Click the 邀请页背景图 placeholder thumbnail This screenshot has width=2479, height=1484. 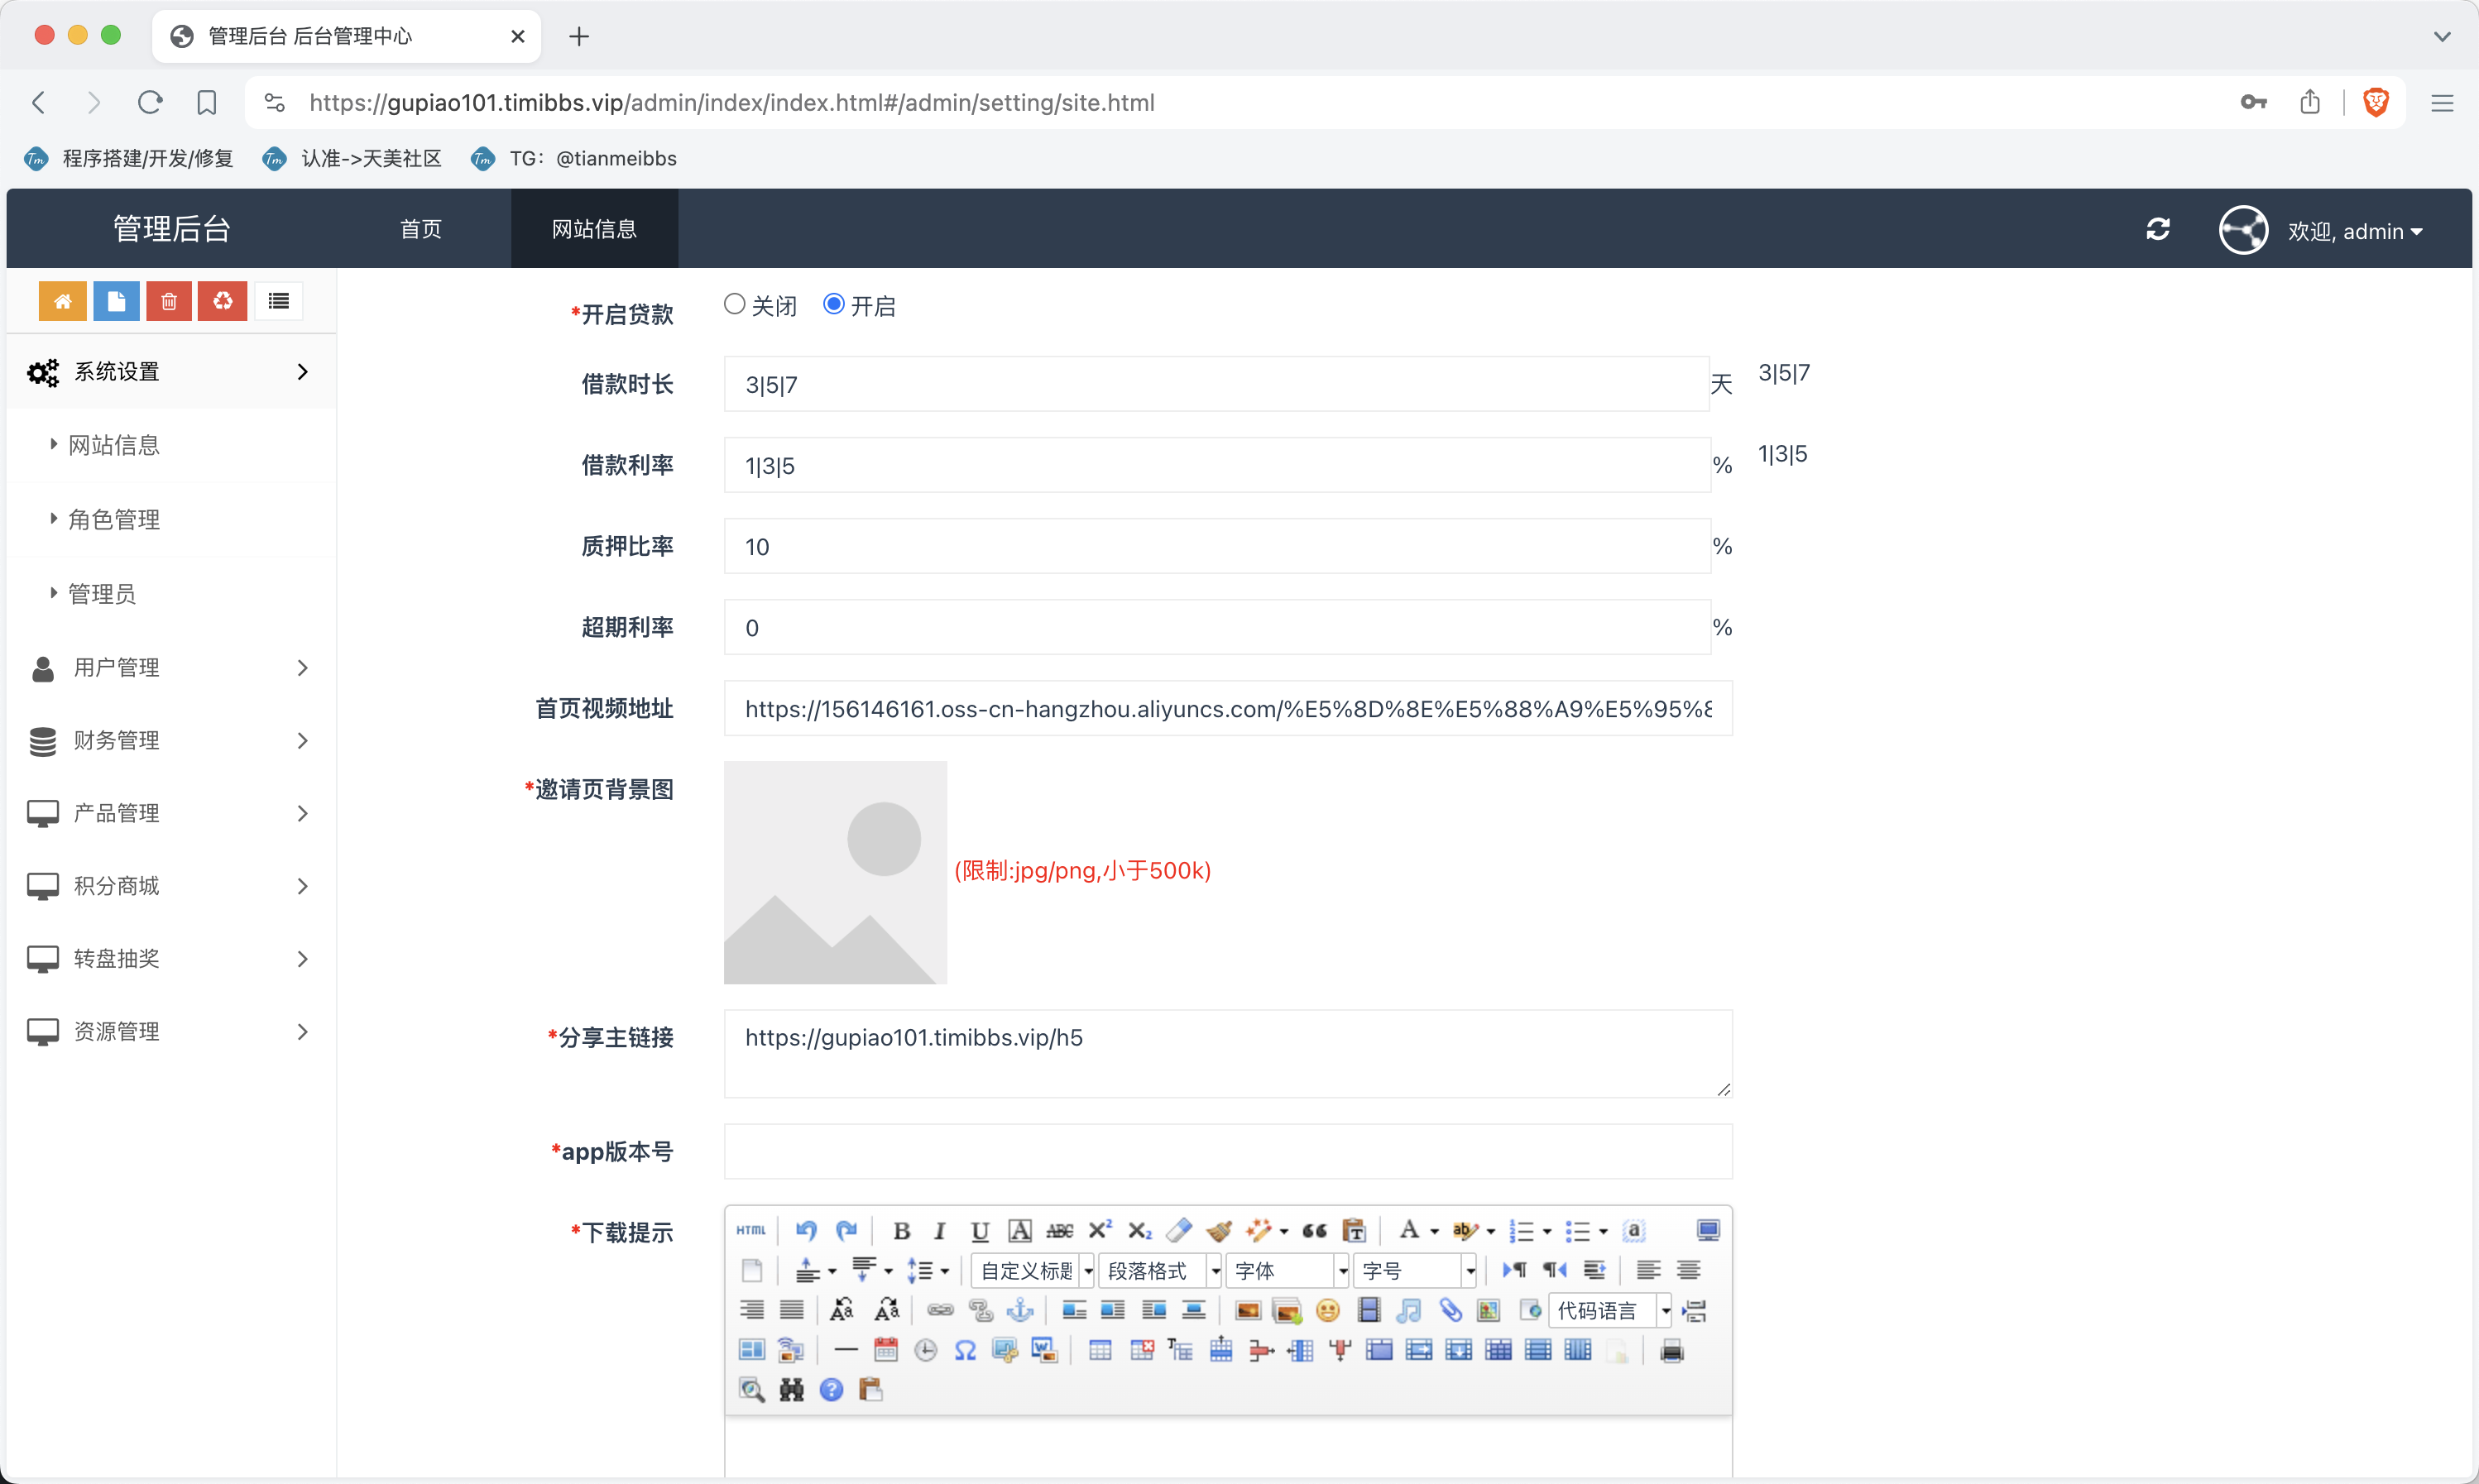[835, 873]
